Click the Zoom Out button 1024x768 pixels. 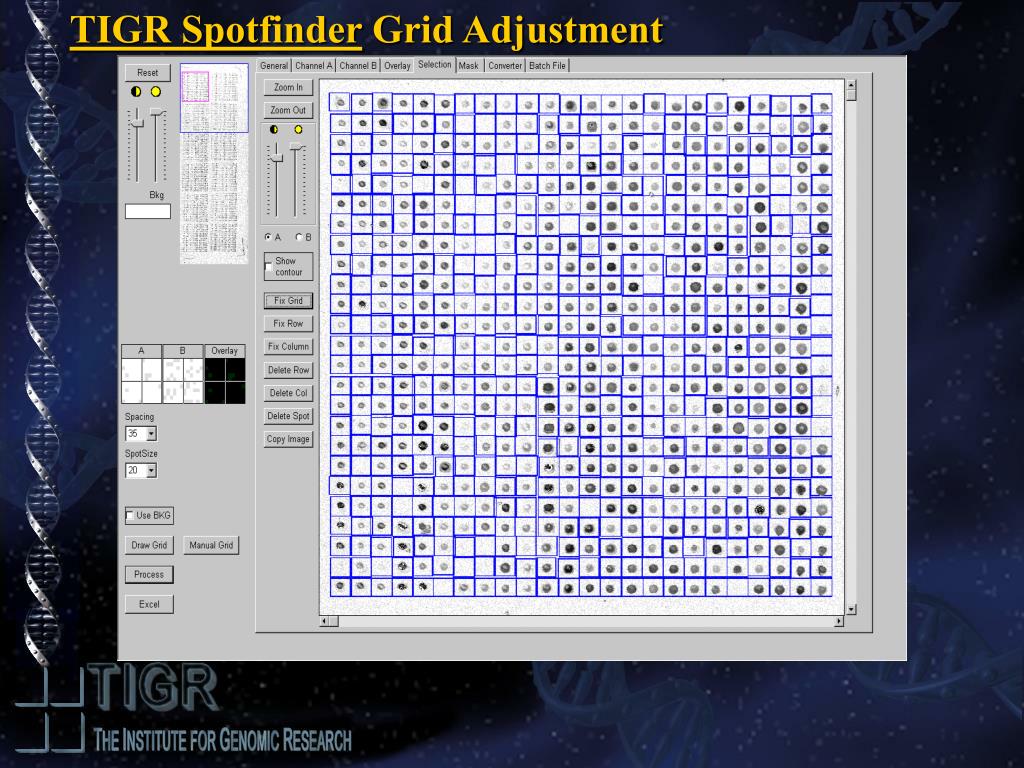click(x=289, y=110)
